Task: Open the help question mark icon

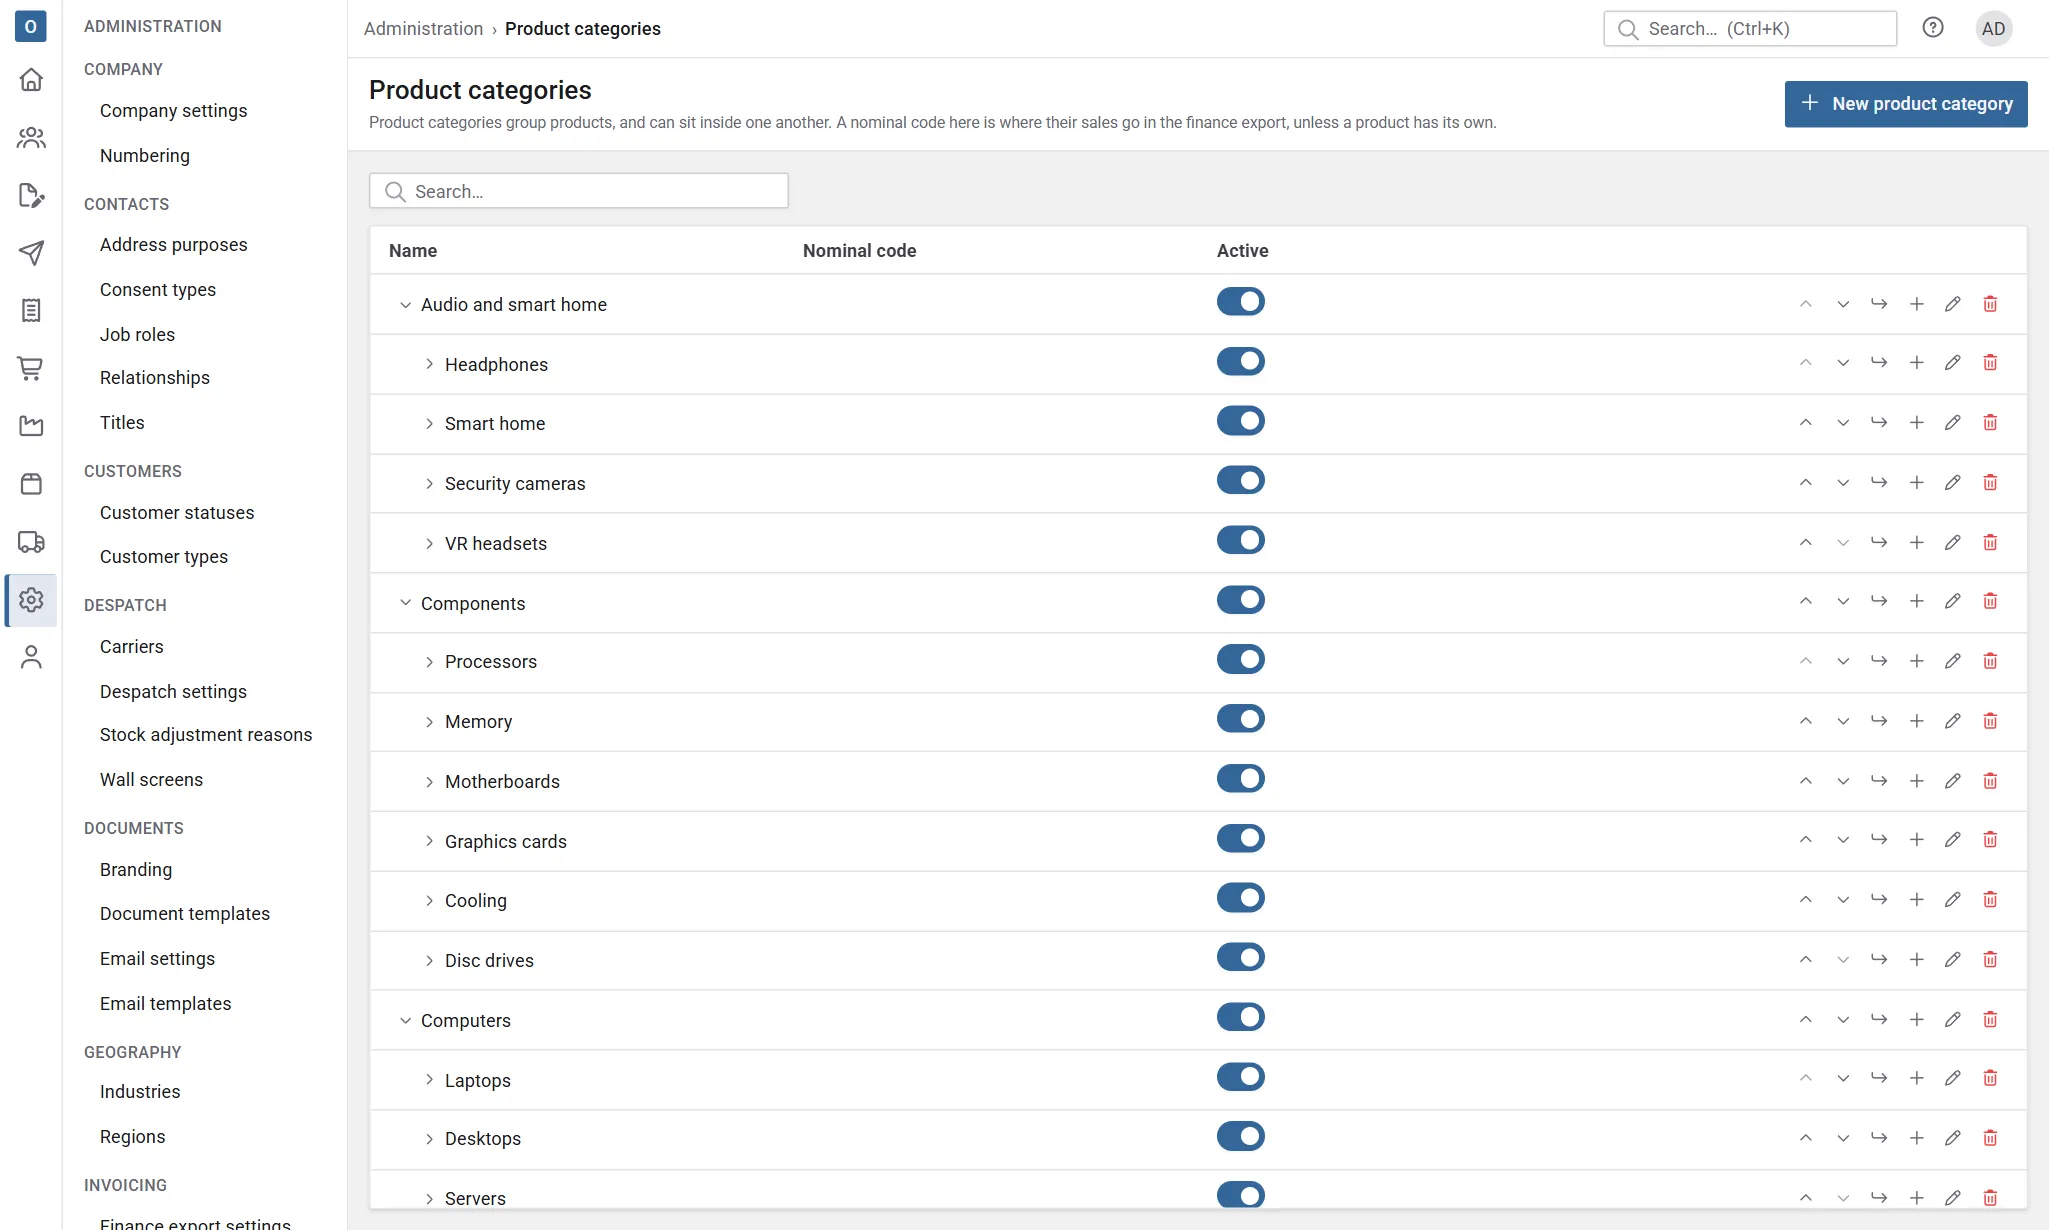Action: 1933,28
